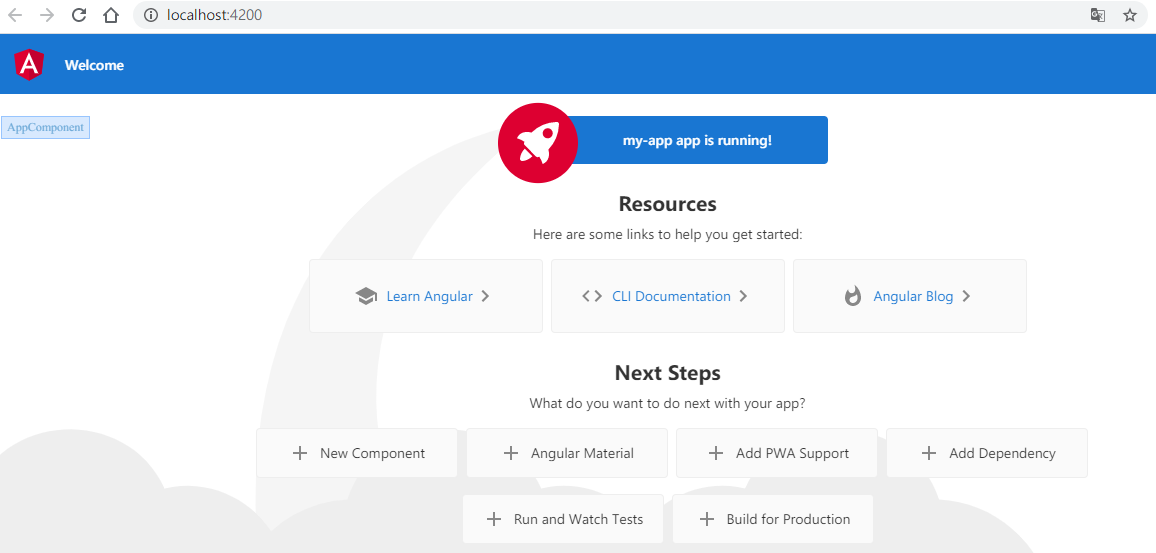The width and height of the screenshot is (1156, 553).
Task: Click the Angular shield logo
Action: pos(29,65)
